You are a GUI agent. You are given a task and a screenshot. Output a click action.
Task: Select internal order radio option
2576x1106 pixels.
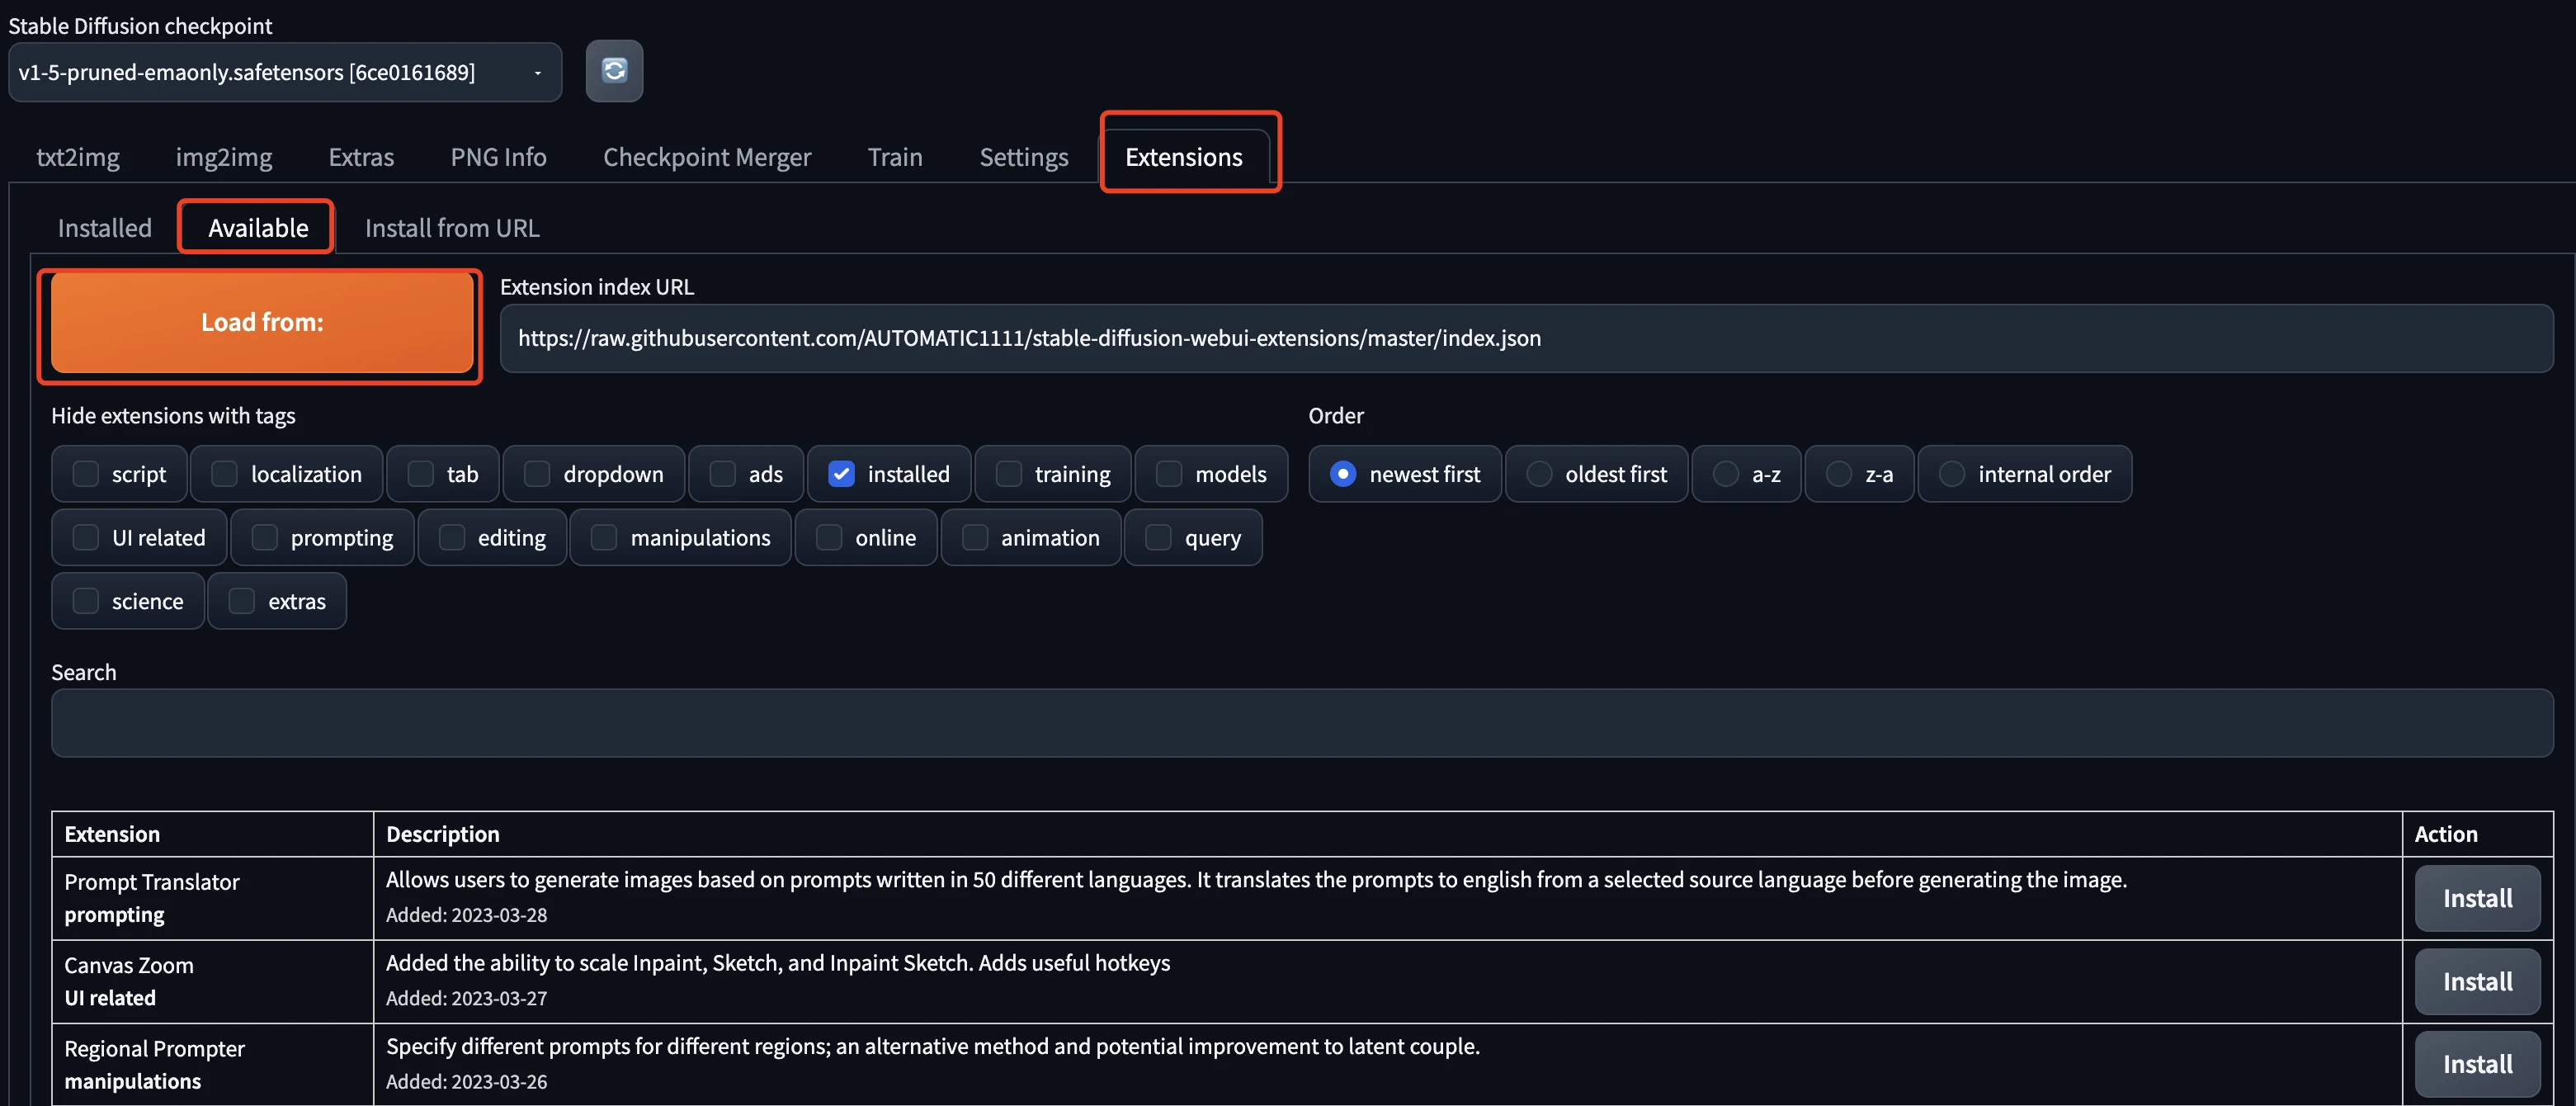coord(1952,474)
